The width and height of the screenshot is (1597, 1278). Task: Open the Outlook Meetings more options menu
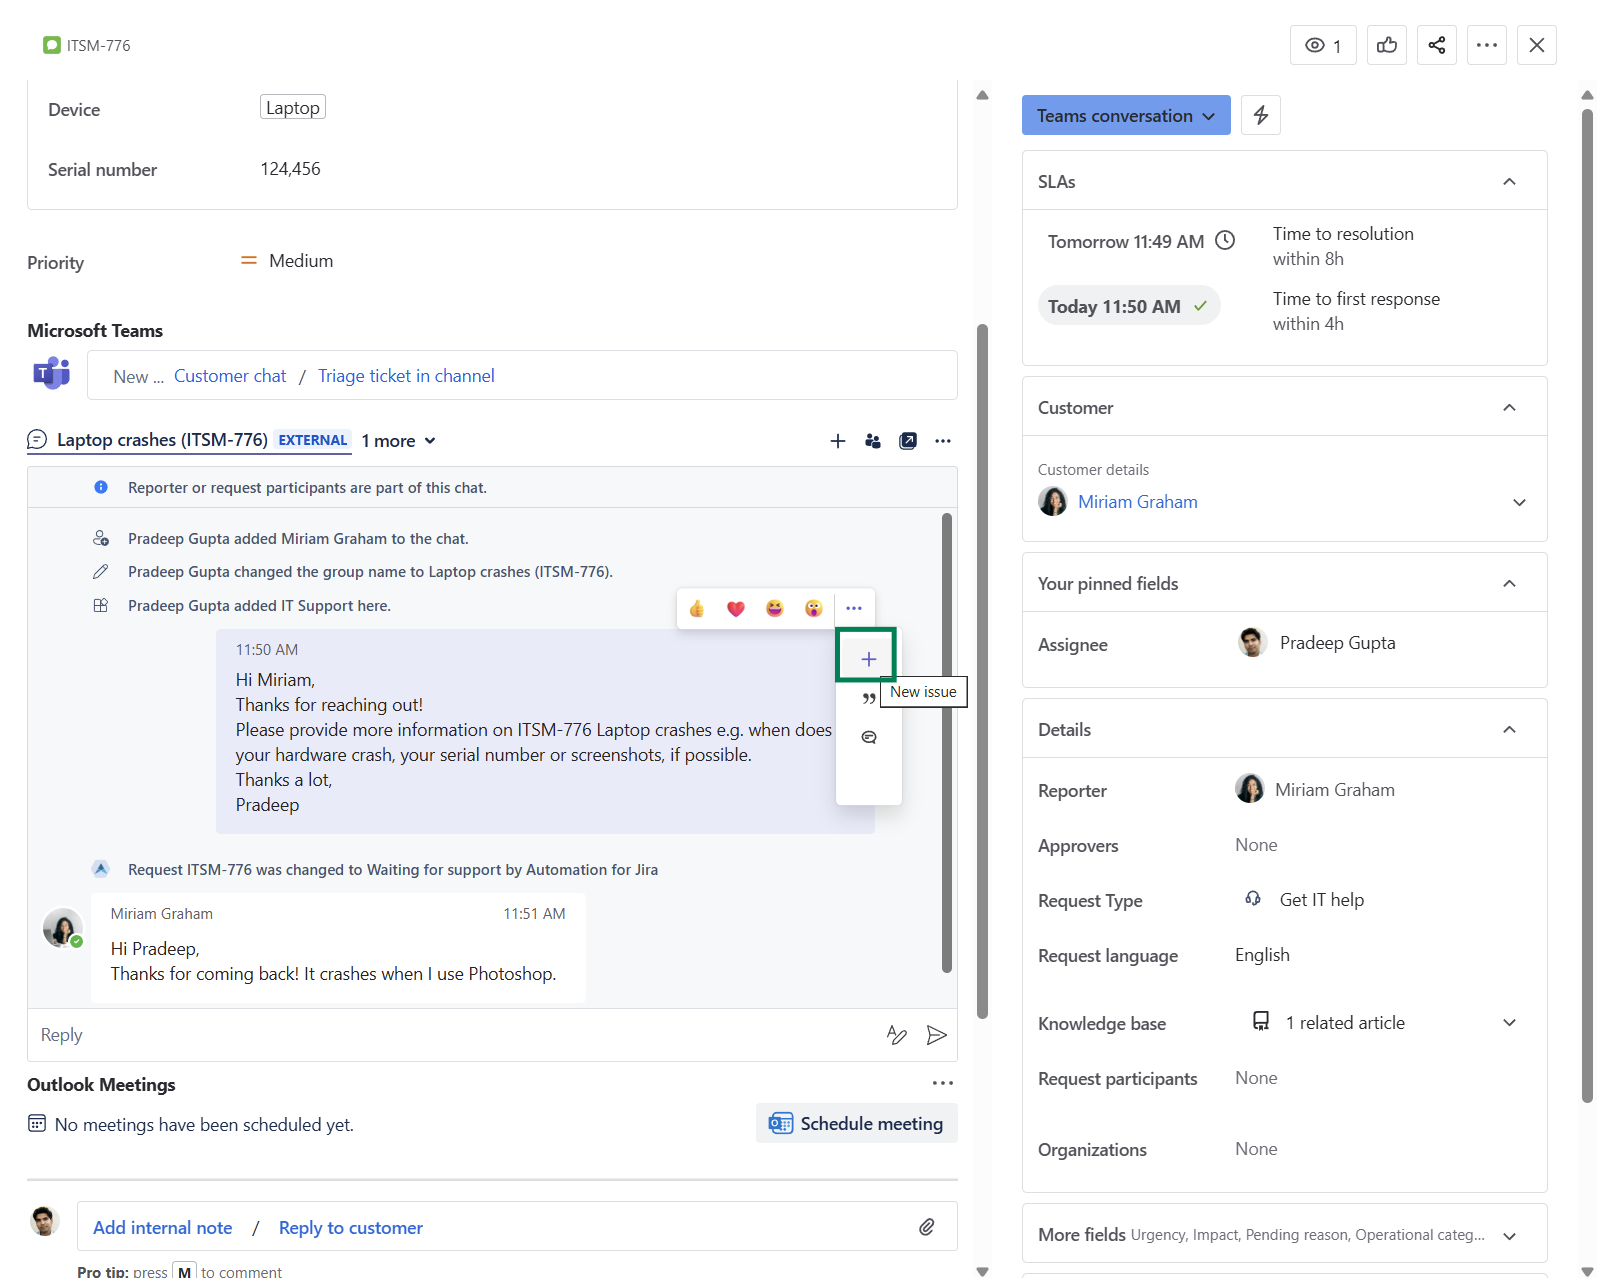click(942, 1083)
